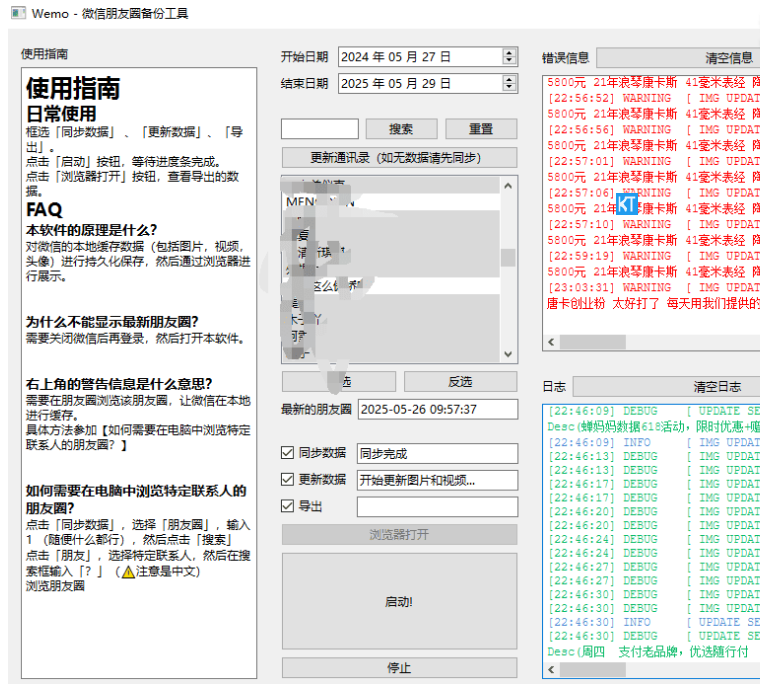Decrease the start date with down stepper arrow
This screenshot has height=699, width=760.
click(x=508, y=61)
